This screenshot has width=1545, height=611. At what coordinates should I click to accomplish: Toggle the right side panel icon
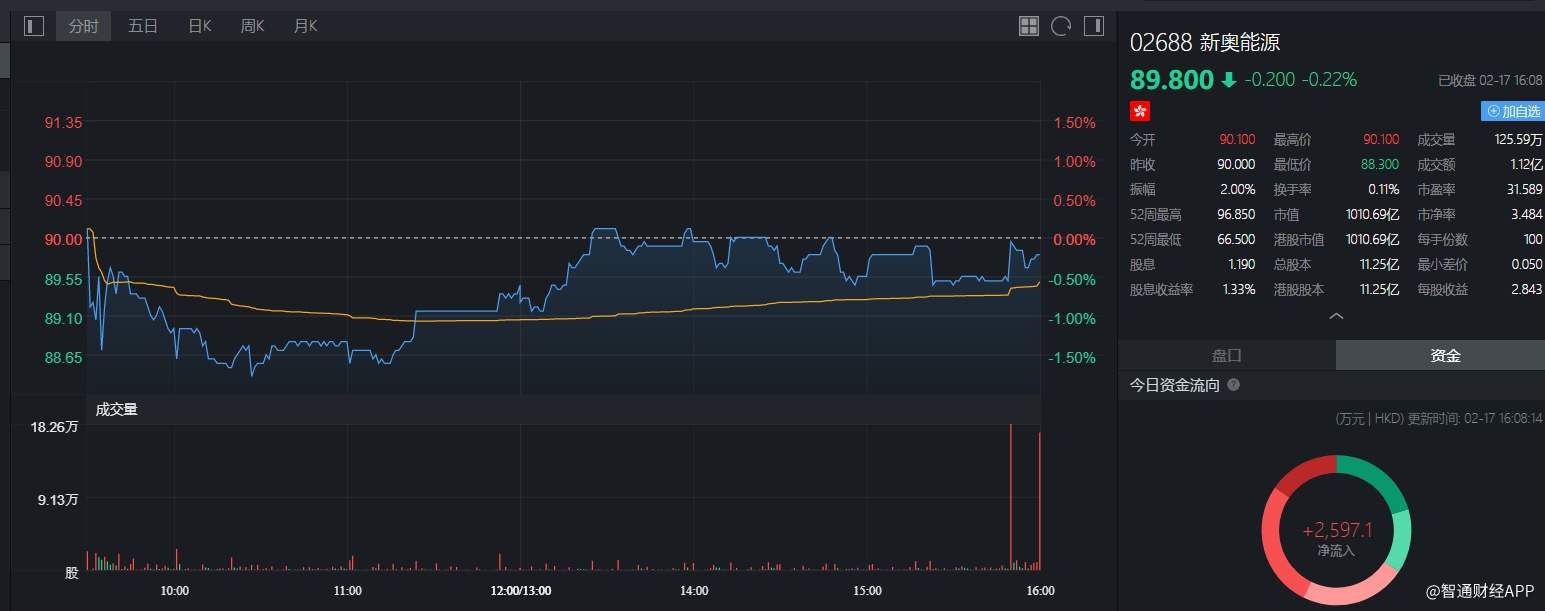tap(1093, 26)
